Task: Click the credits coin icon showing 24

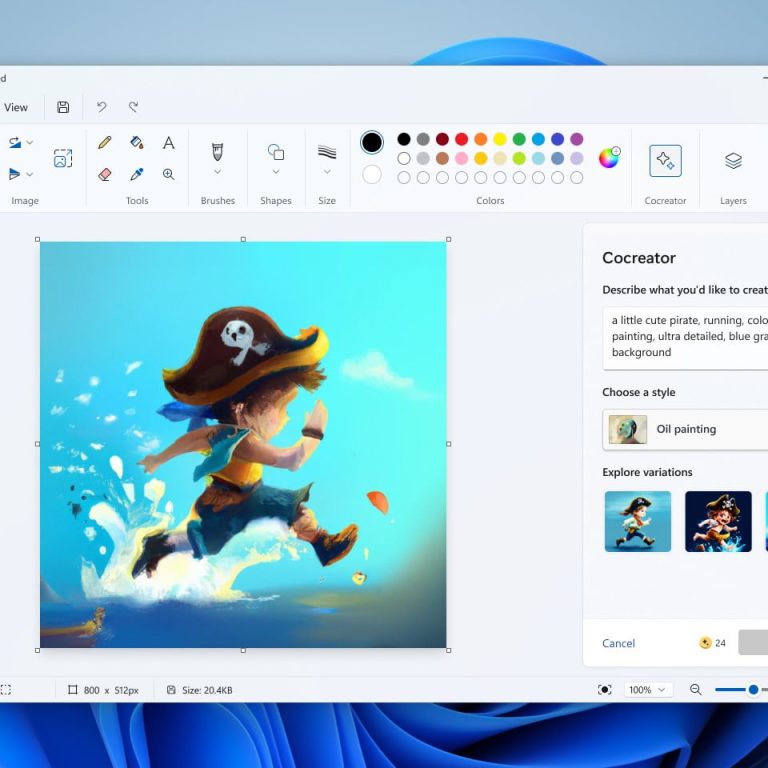Action: pos(705,643)
